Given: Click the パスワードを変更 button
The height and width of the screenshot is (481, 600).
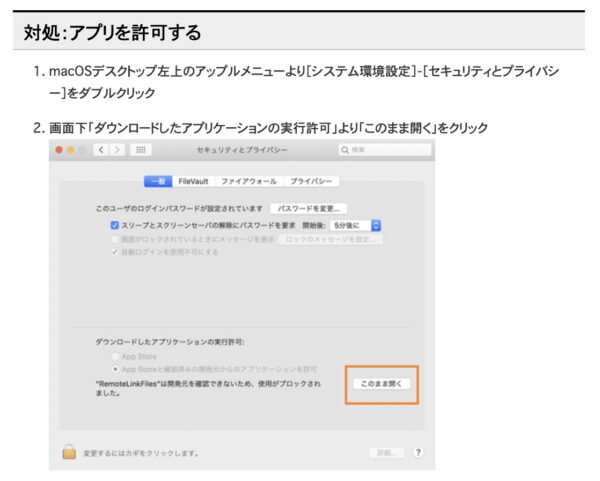Looking at the screenshot, I should click(308, 209).
